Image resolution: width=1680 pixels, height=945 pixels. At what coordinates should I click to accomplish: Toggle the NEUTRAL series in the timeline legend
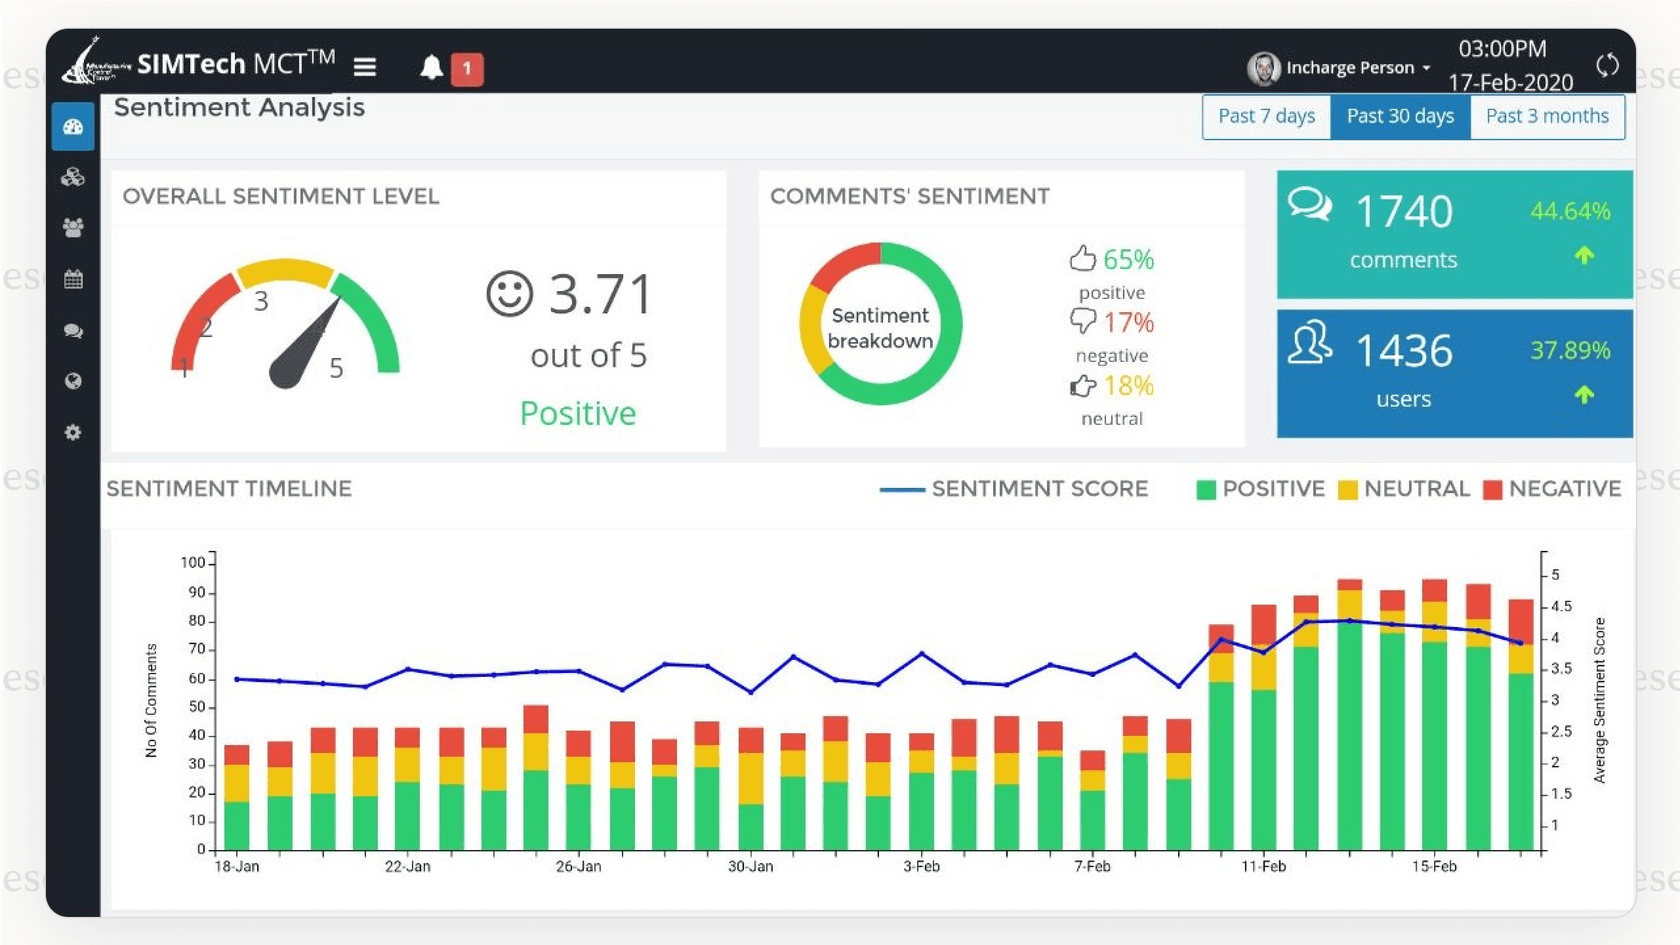tap(1403, 489)
